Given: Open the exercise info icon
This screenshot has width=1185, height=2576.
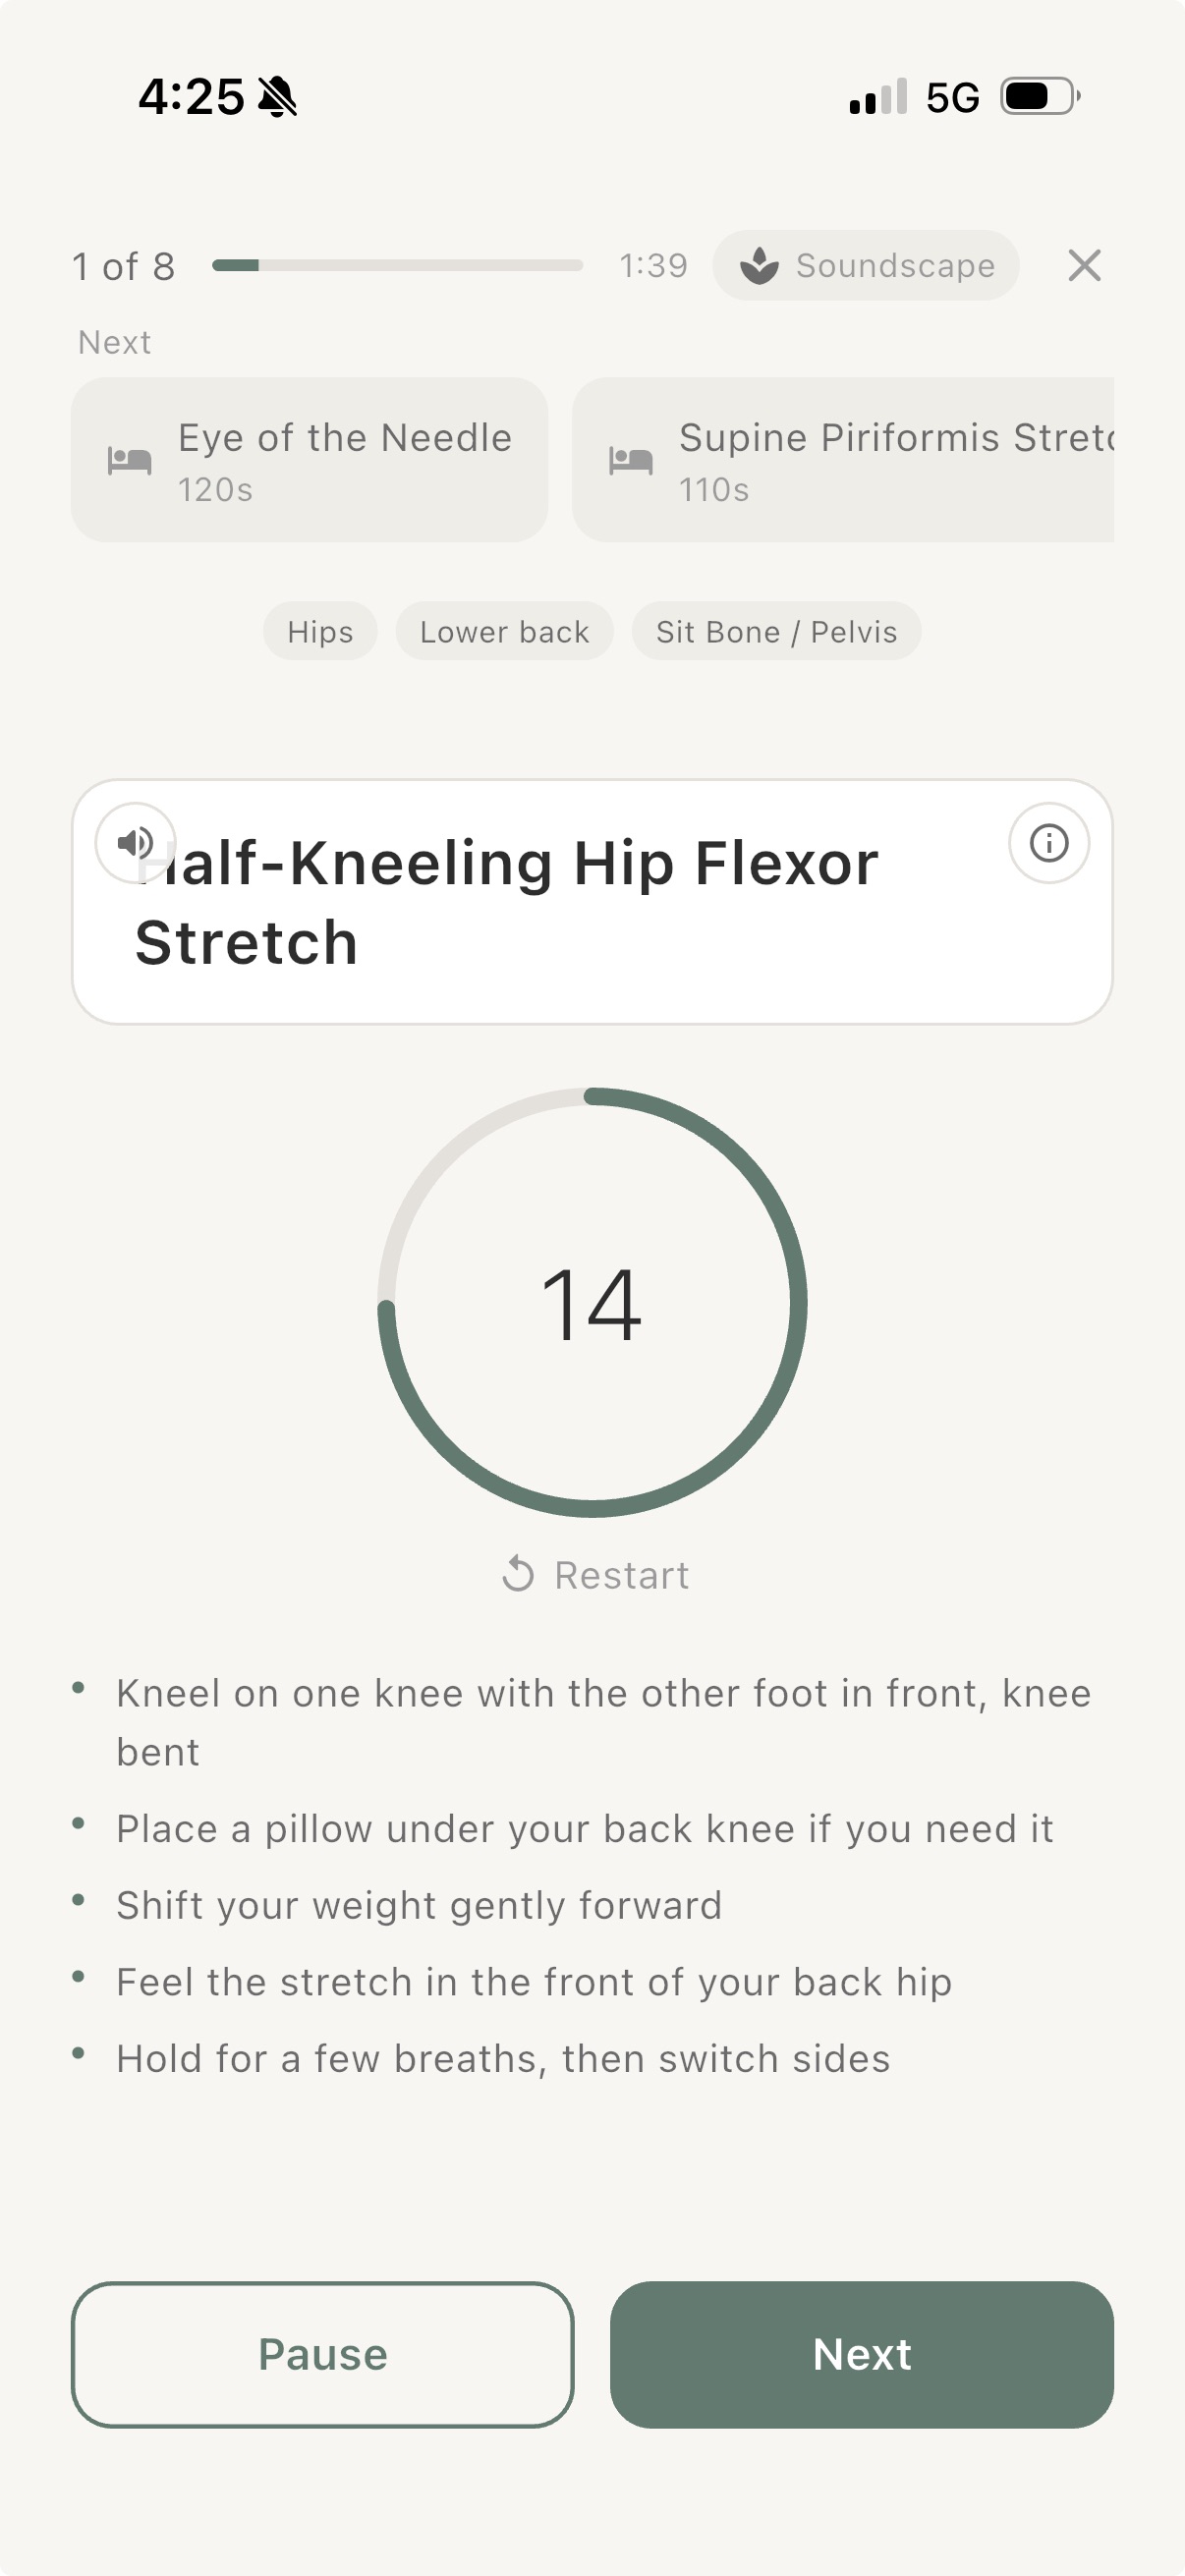Looking at the screenshot, I should (x=1048, y=843).
